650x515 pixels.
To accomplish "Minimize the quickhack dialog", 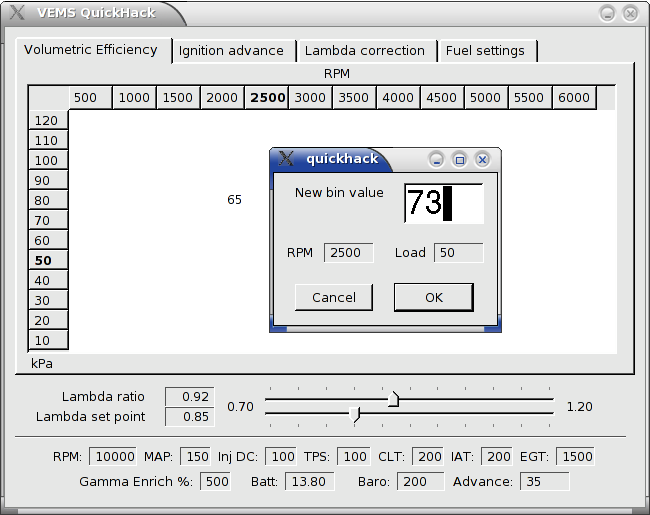I will point(436,160).
